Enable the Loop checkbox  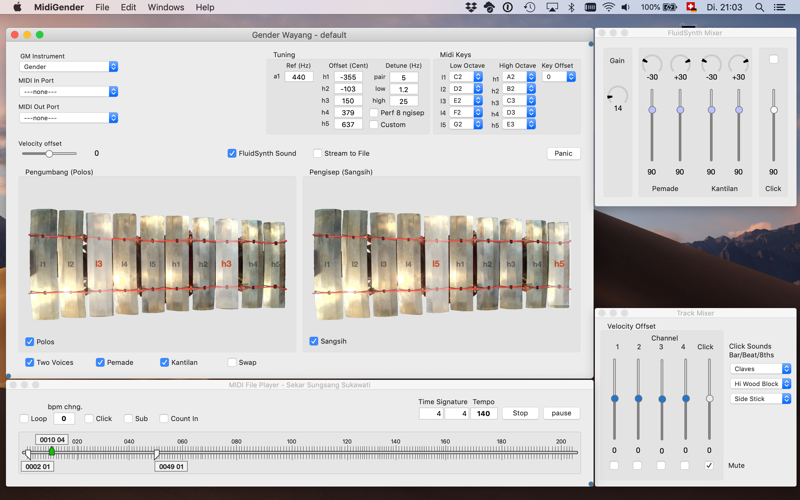pos(24,418)
